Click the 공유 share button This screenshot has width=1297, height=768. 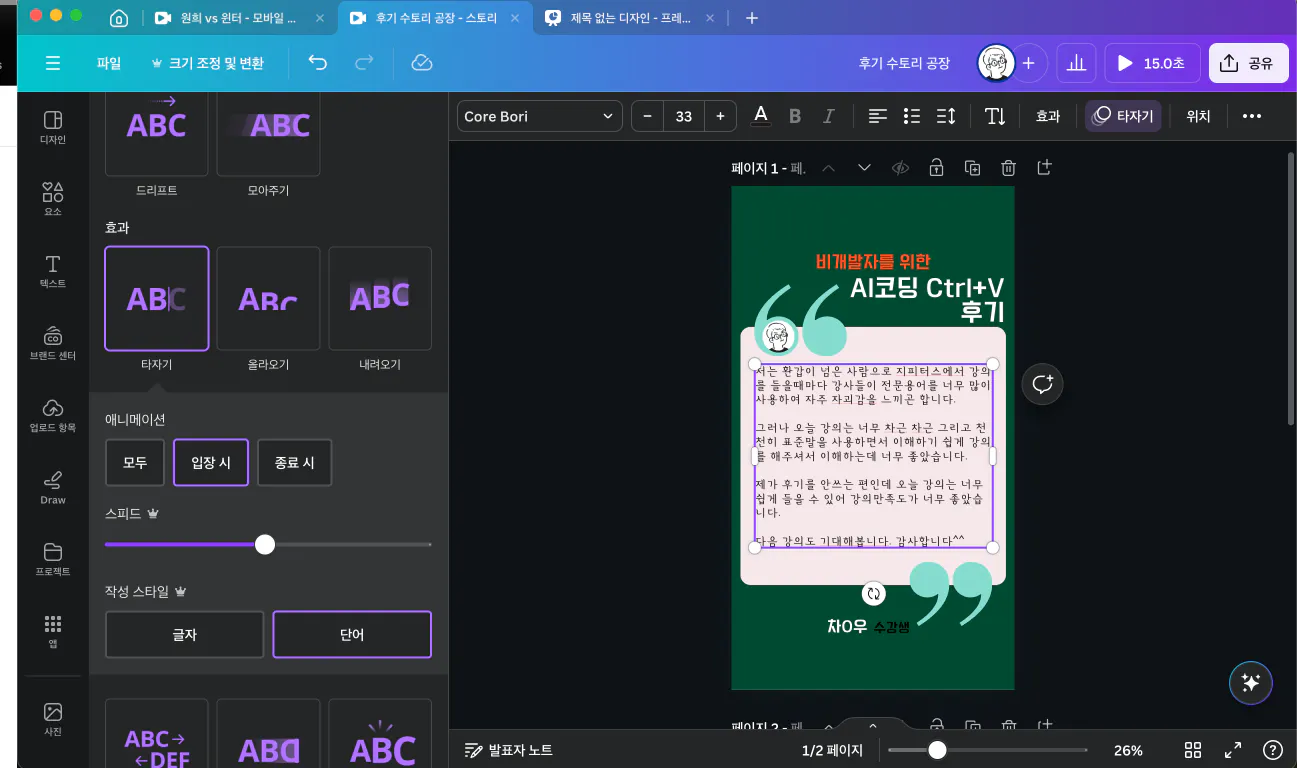(1248, 63)
